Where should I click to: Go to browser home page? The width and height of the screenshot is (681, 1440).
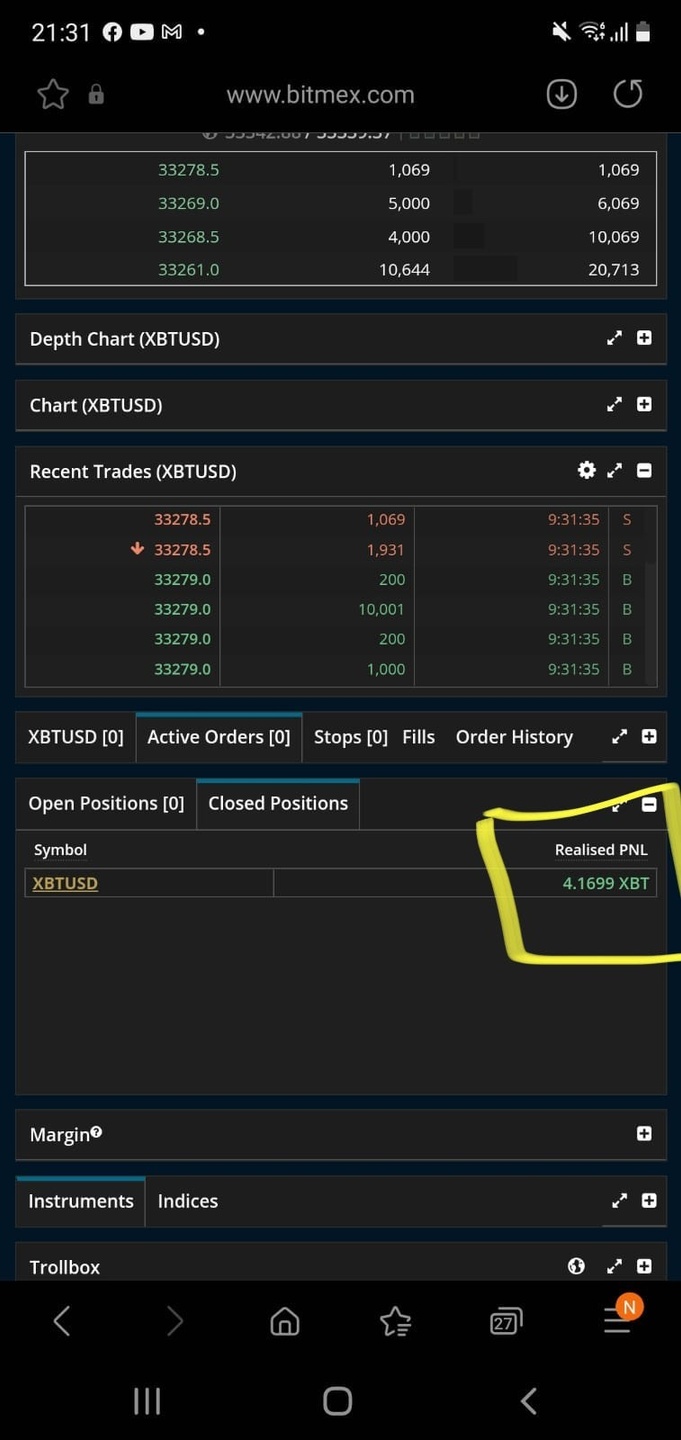pyautogui.click(x=285, y=1322)
